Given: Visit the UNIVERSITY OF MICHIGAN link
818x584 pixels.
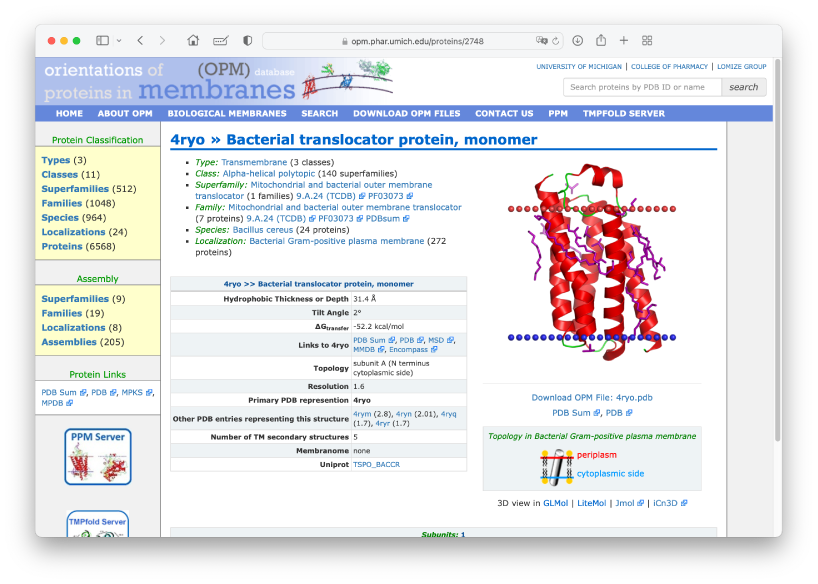Looking at the screenshot, I should [x=579, y=67].
